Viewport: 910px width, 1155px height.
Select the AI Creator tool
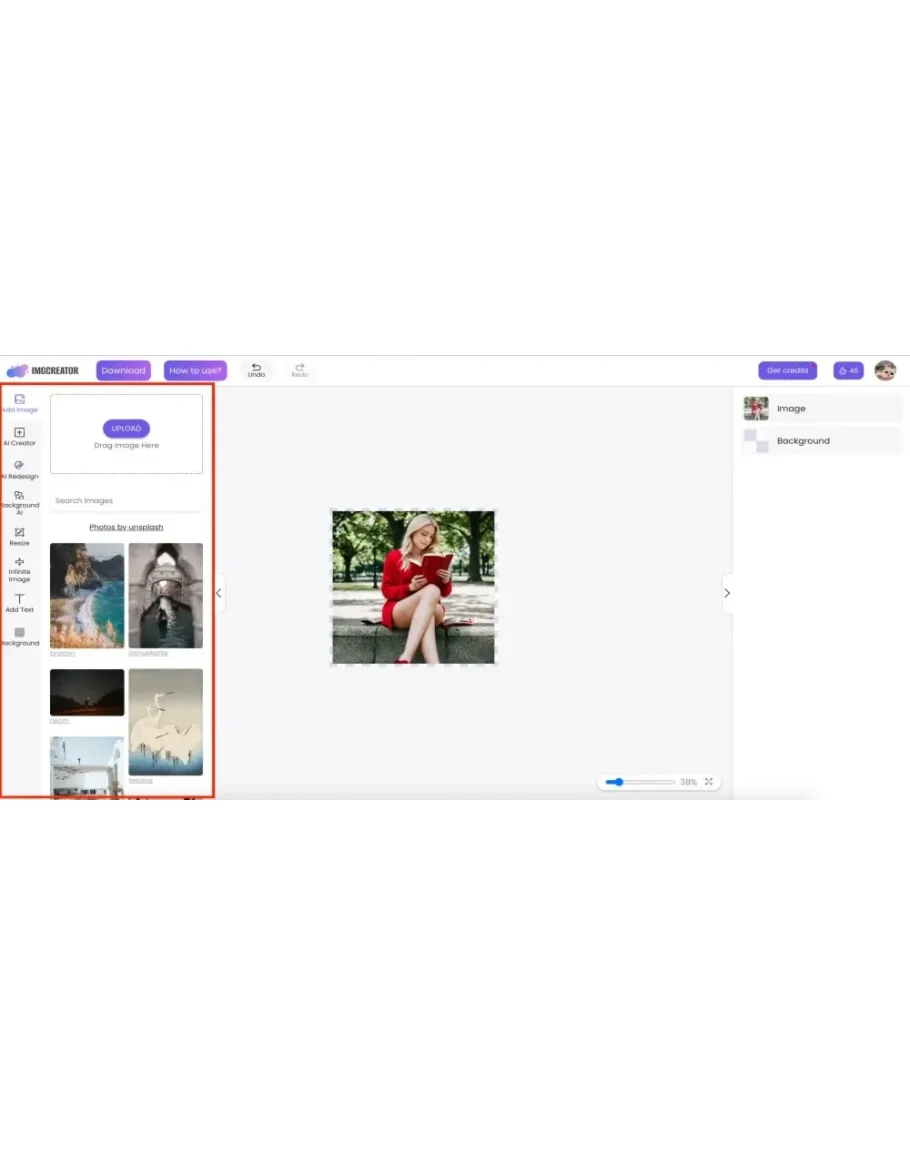click(x=19, y=436)
